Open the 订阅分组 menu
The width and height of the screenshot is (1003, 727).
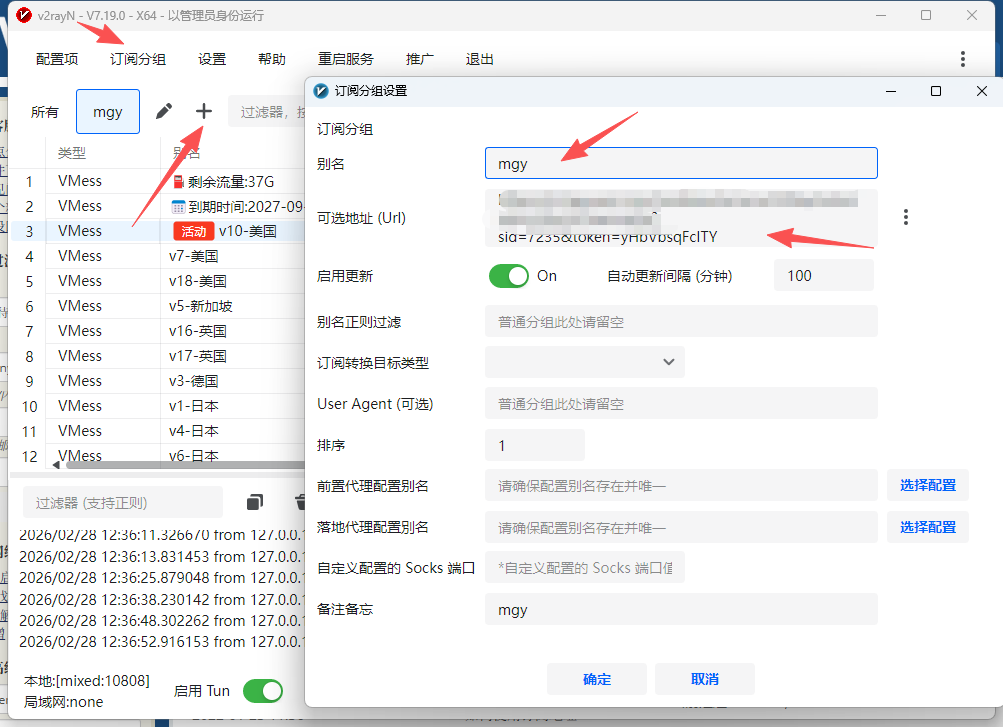tap(138, 59)
